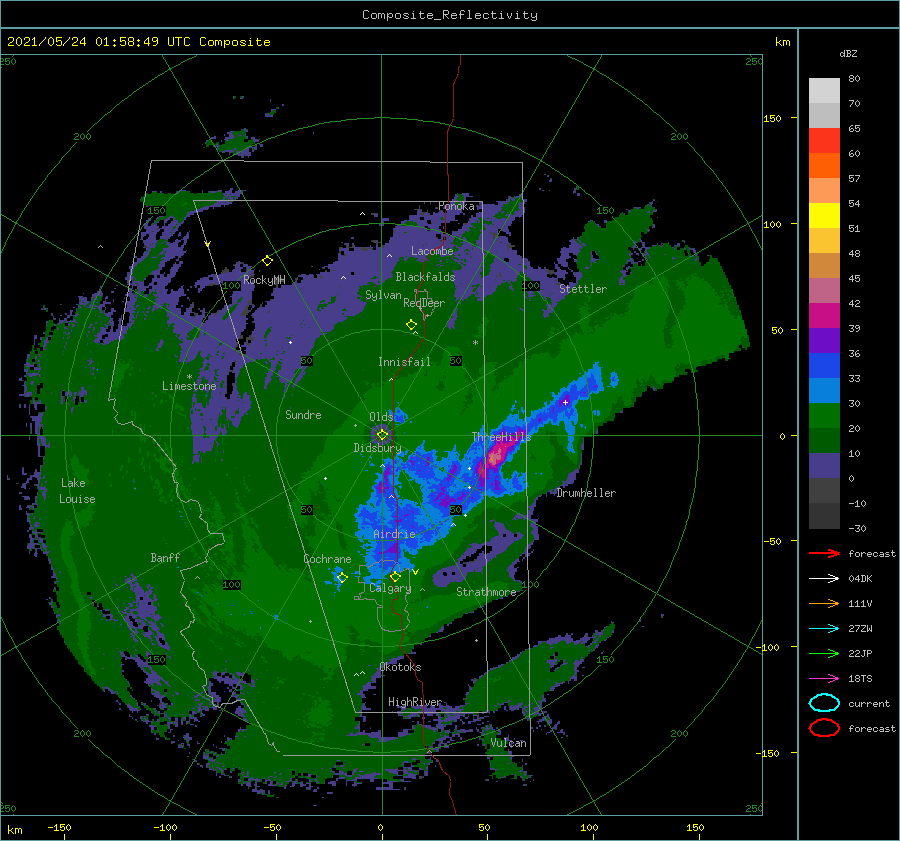Click the RedDeer city label
The height and width of the screenshot is (841, 900).
tap(424, 303)
